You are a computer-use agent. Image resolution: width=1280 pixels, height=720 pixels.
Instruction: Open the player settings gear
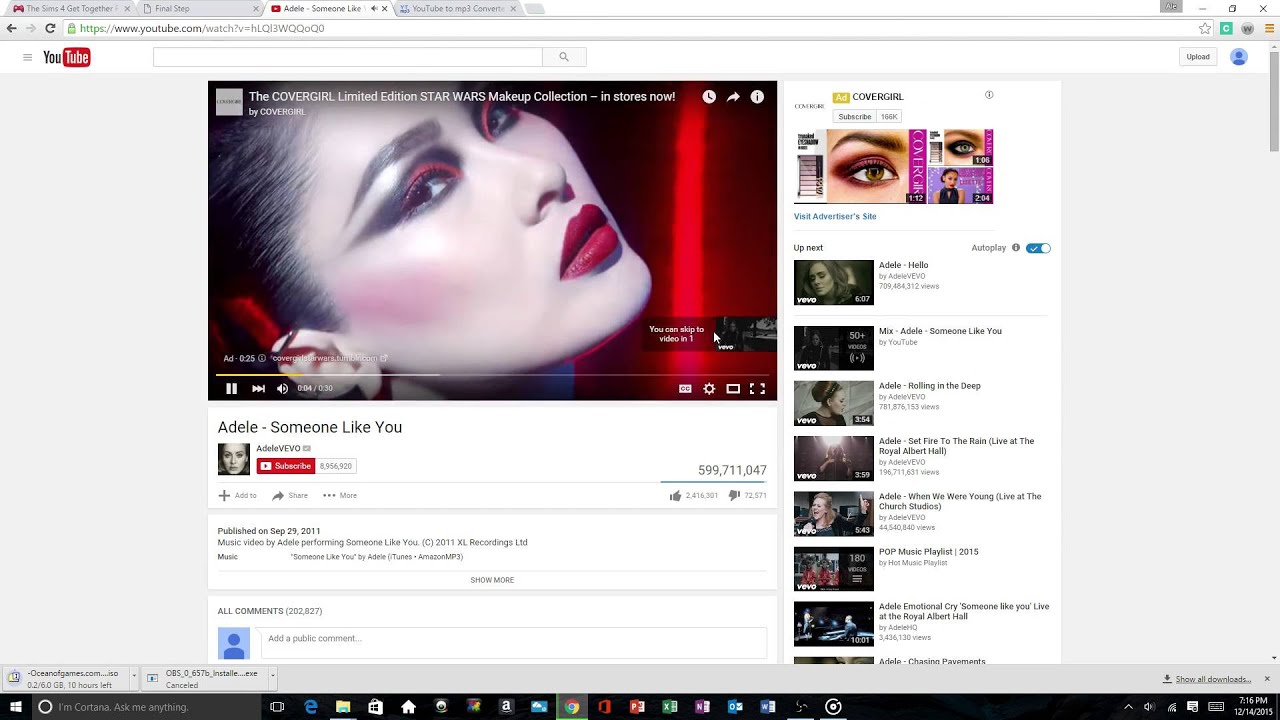click(709, 389)
